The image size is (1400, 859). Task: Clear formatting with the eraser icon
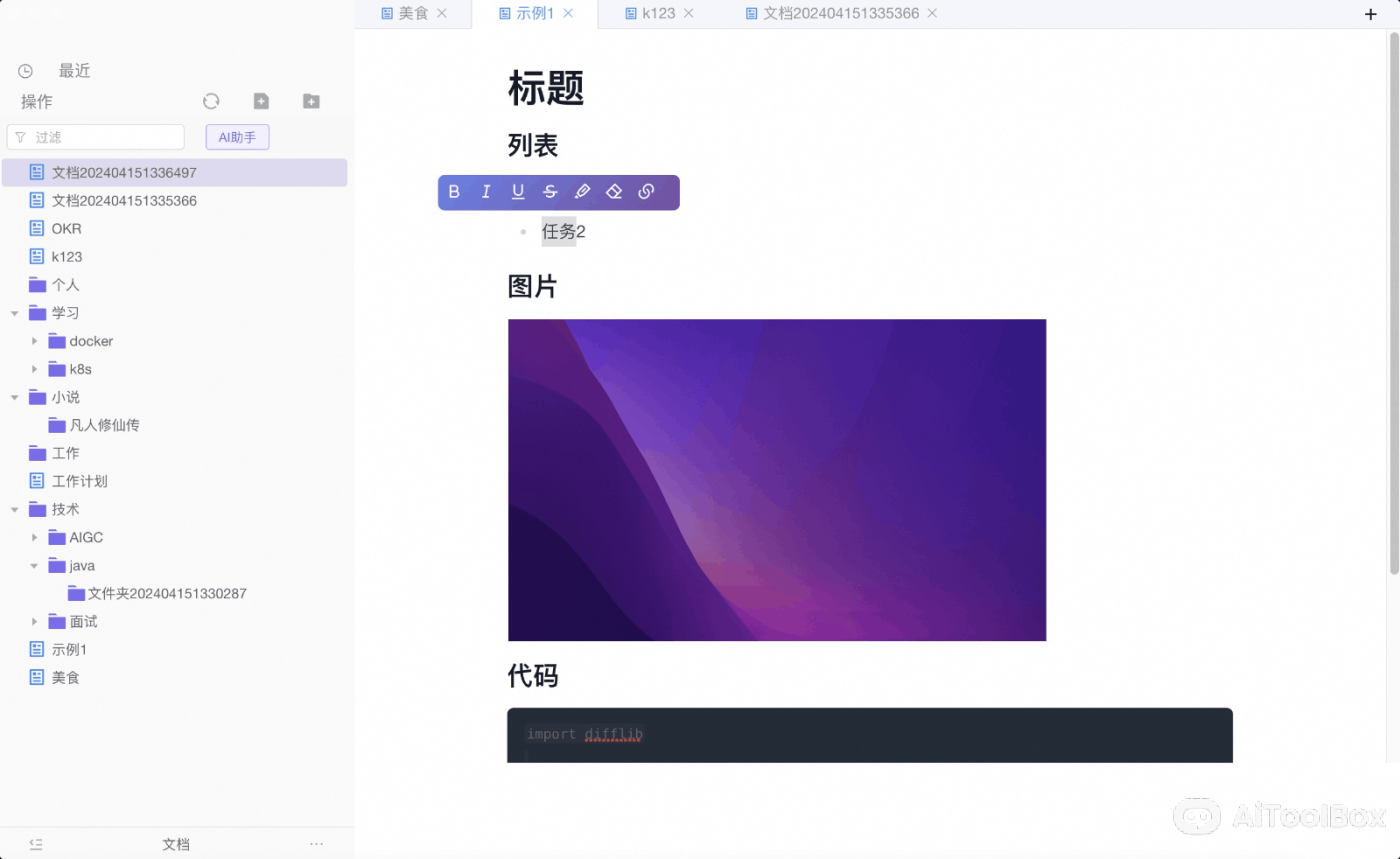[614, 191]
